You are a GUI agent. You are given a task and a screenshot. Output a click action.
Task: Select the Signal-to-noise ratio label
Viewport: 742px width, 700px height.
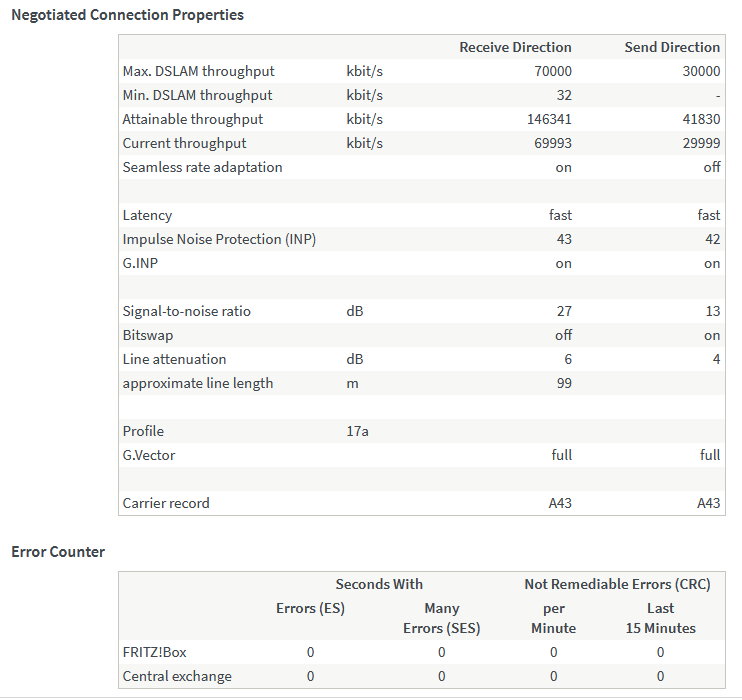(186, 311)
